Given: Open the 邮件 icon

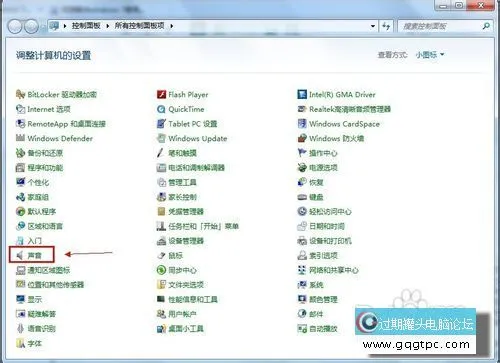Looking at the screenshot, I should point(302,314).
